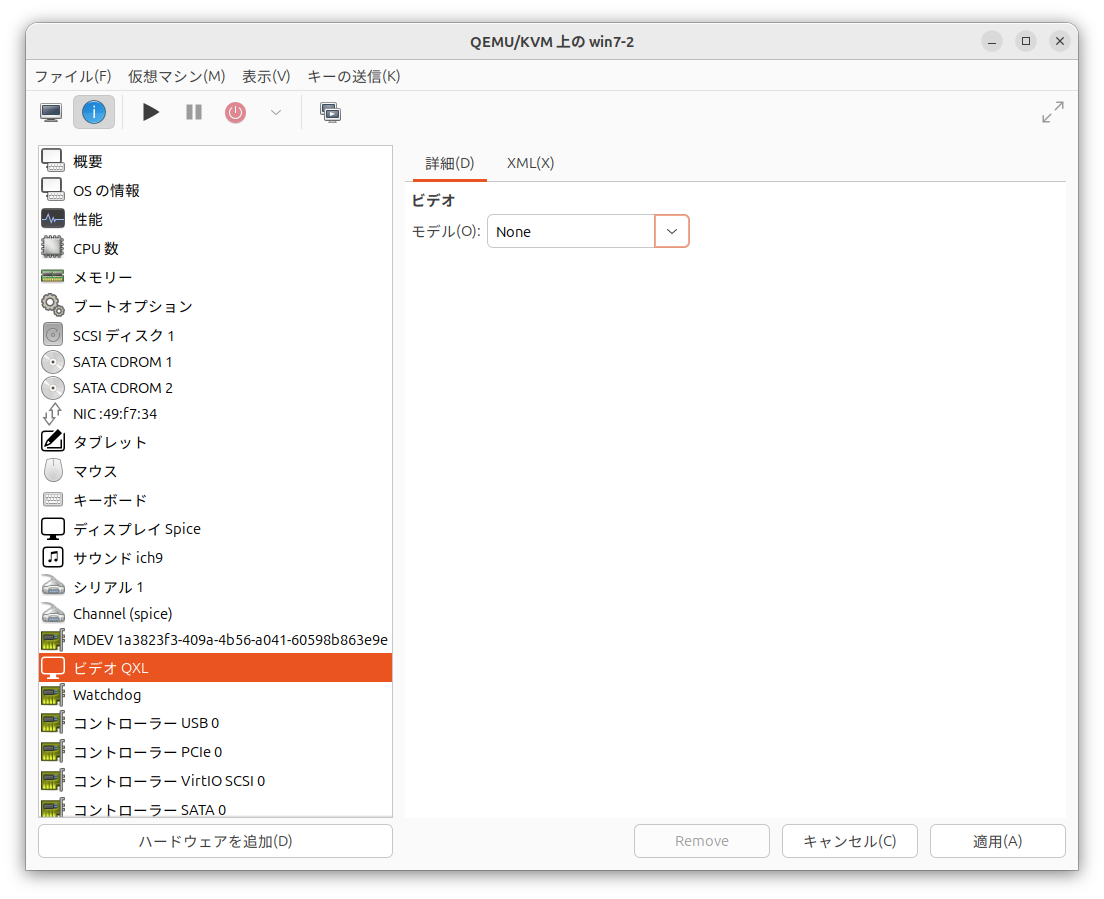
Task: Switch to the 詳細(D) tab
Action: pos(450,163)
